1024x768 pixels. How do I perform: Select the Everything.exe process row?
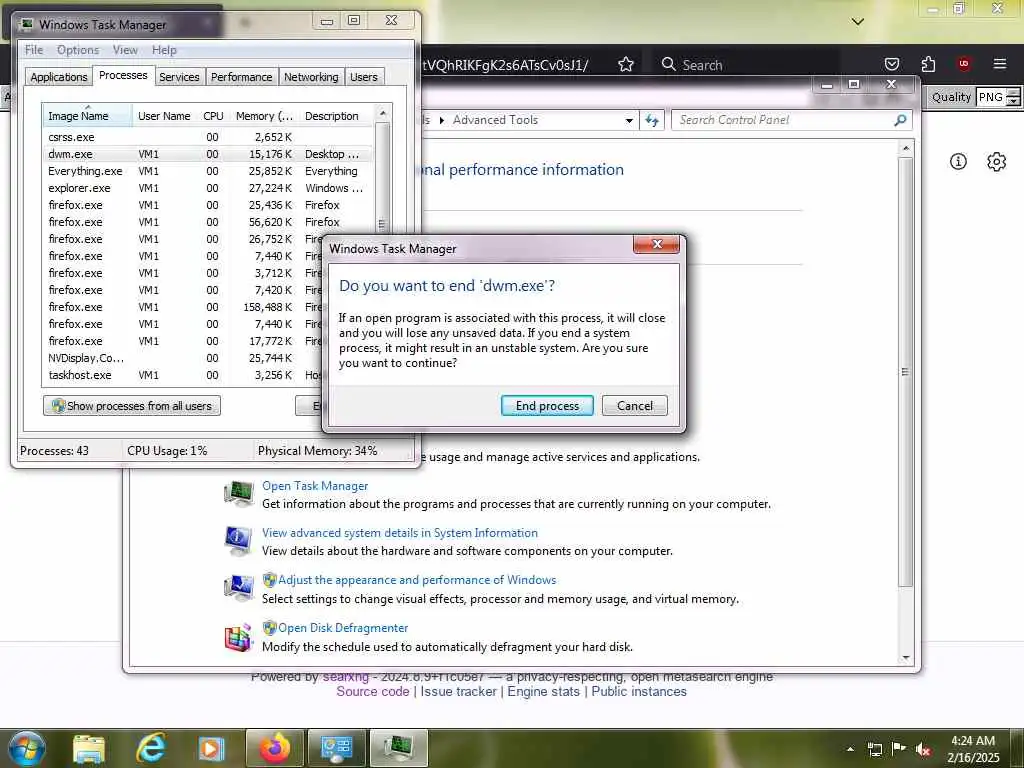(209, 171)
